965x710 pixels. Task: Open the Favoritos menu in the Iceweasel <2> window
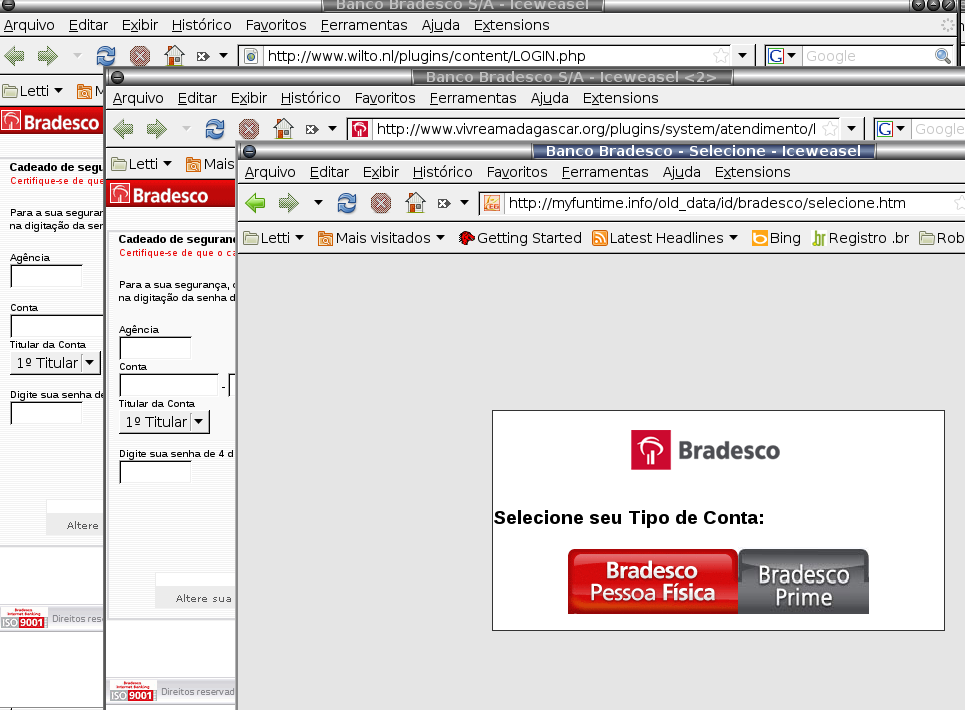pos(385,98)
